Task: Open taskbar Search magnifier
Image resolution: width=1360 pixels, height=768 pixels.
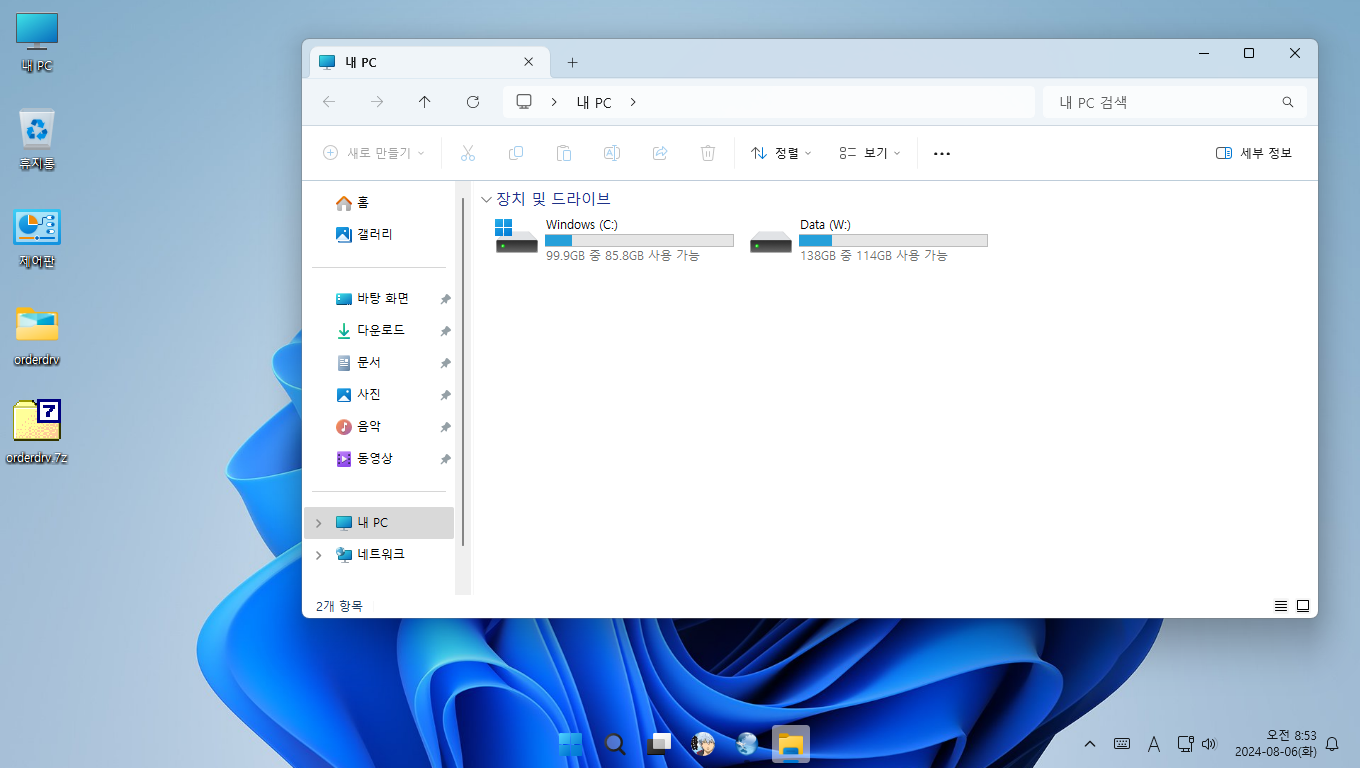Action: pos(615,744)
